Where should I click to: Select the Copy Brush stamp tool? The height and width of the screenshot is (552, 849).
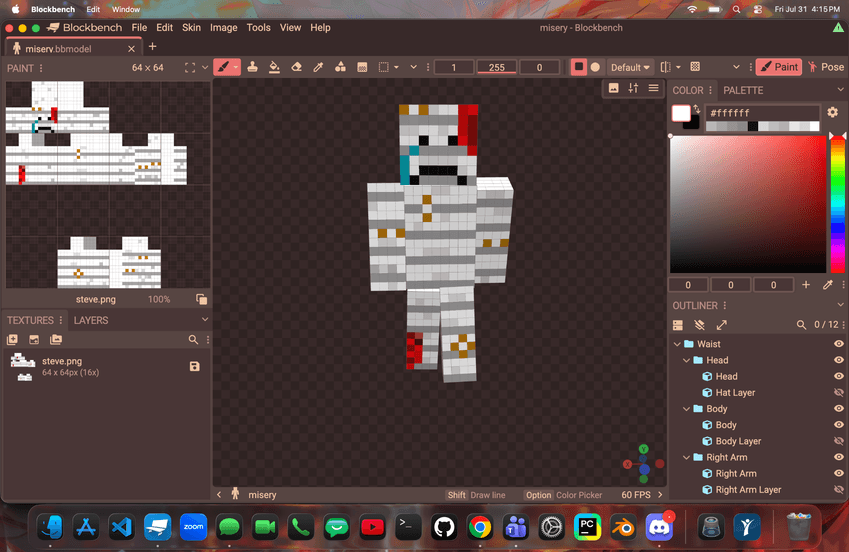click(252, 67)
